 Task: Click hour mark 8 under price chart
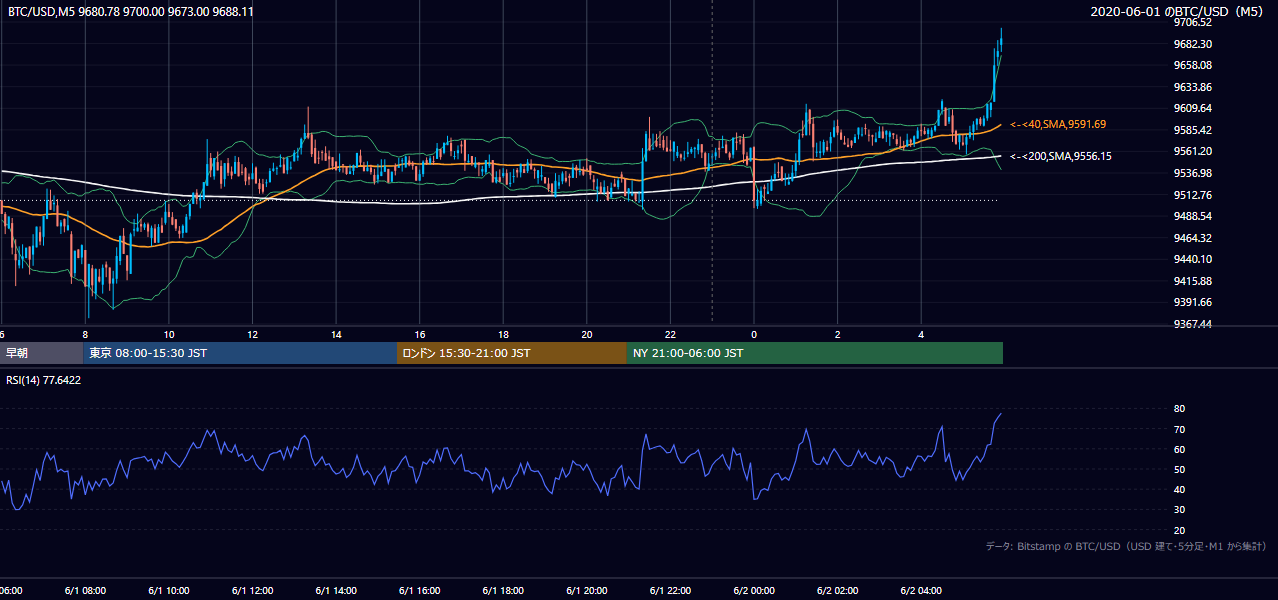point(85,334)
